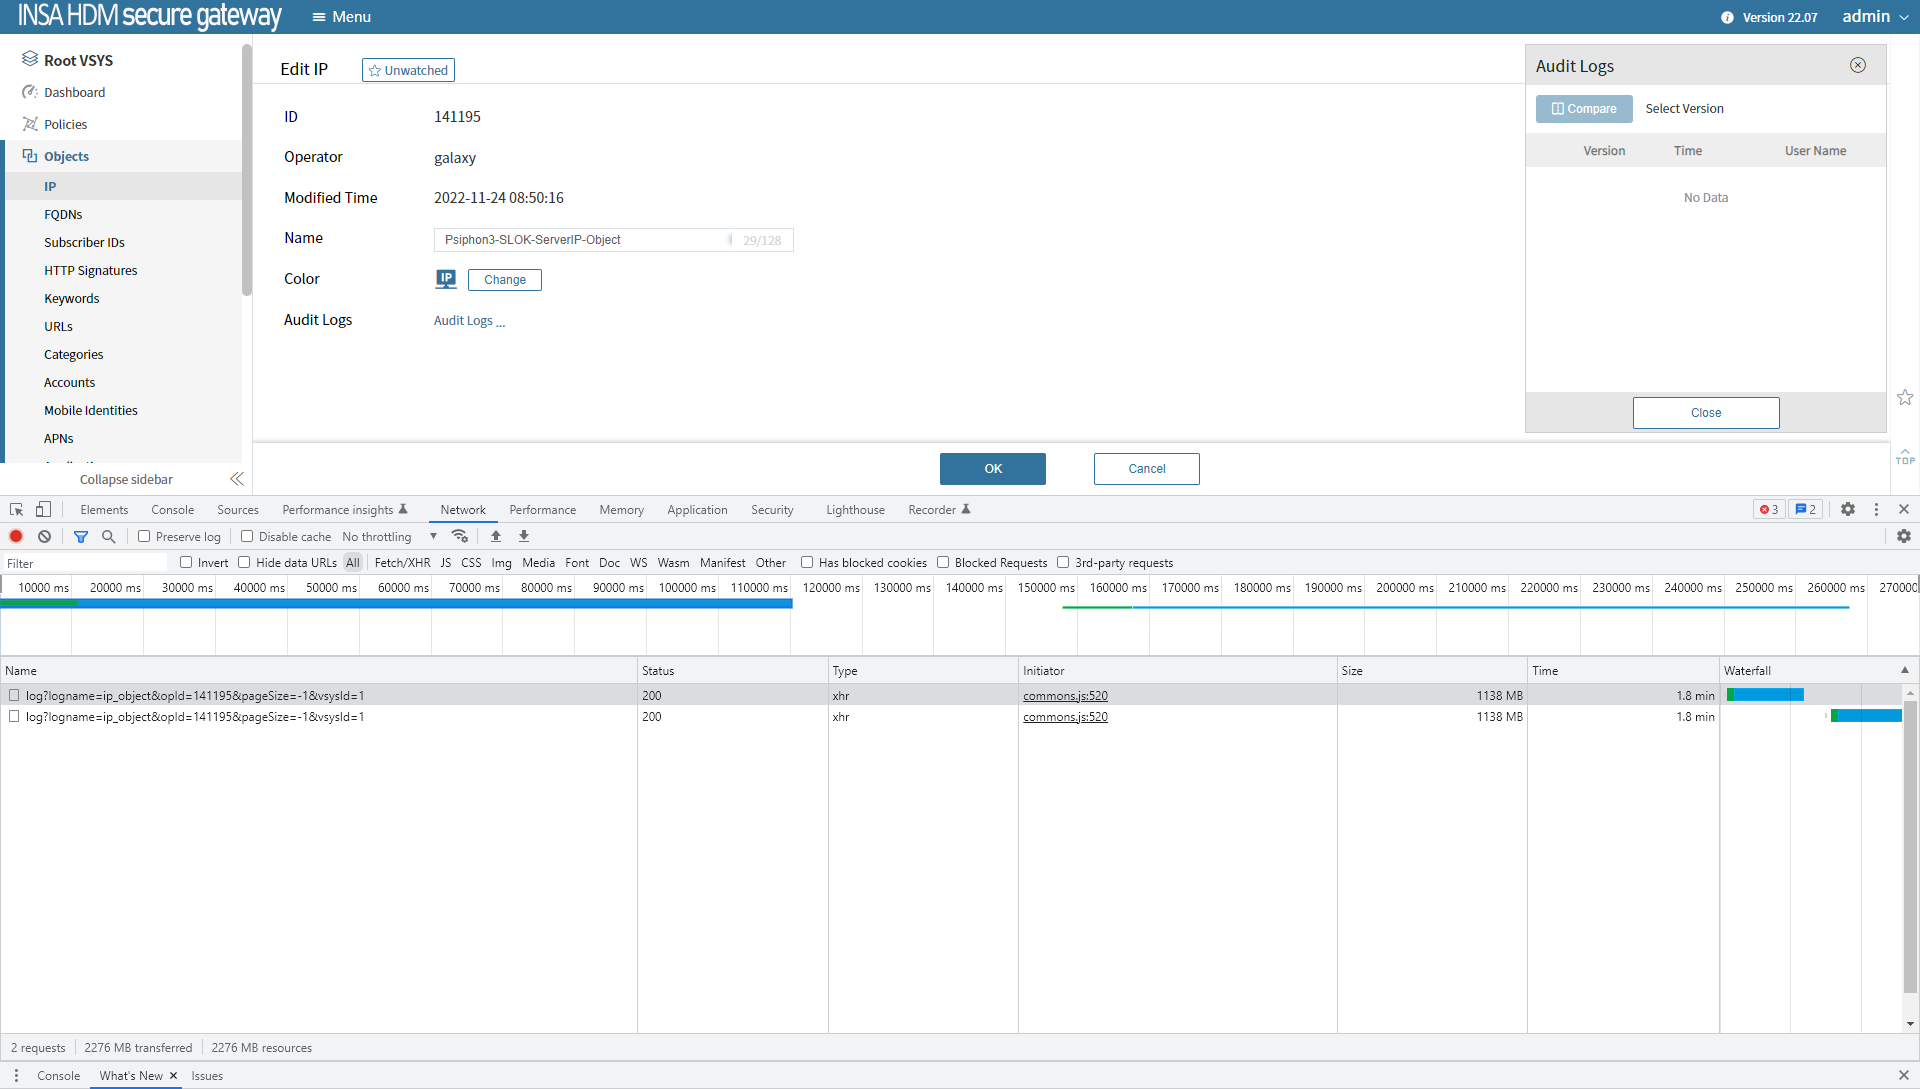The width and height of the screenshot is (1920, 1089).
Task: Click the clear network log icon
Action: (44, 537)
